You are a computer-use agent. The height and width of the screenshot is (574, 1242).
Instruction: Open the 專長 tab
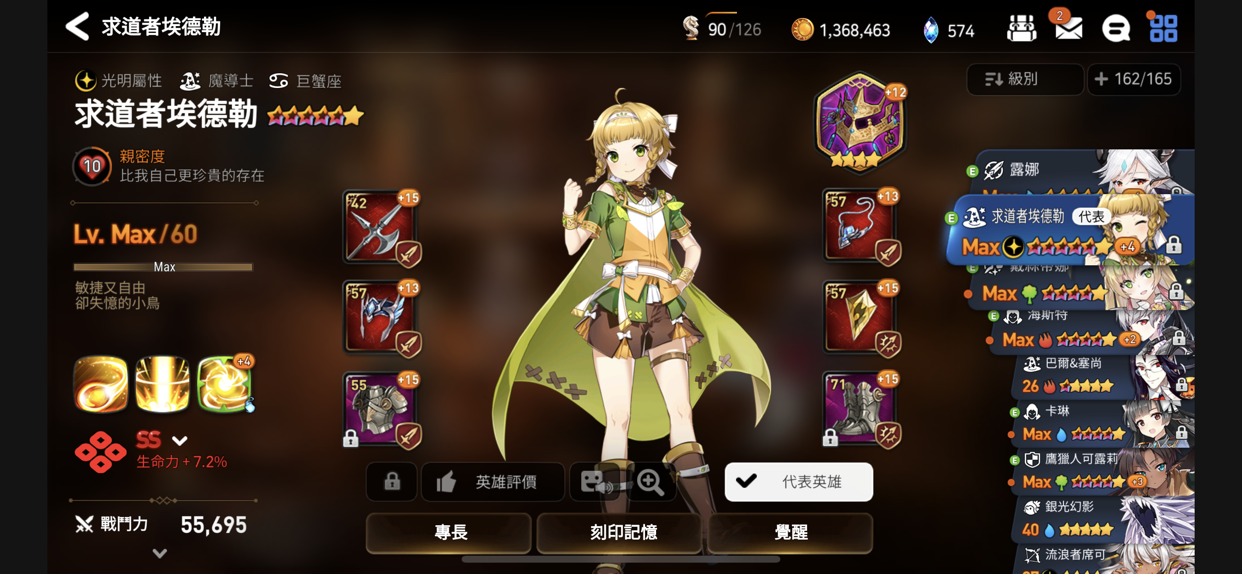tap(450, 533)
